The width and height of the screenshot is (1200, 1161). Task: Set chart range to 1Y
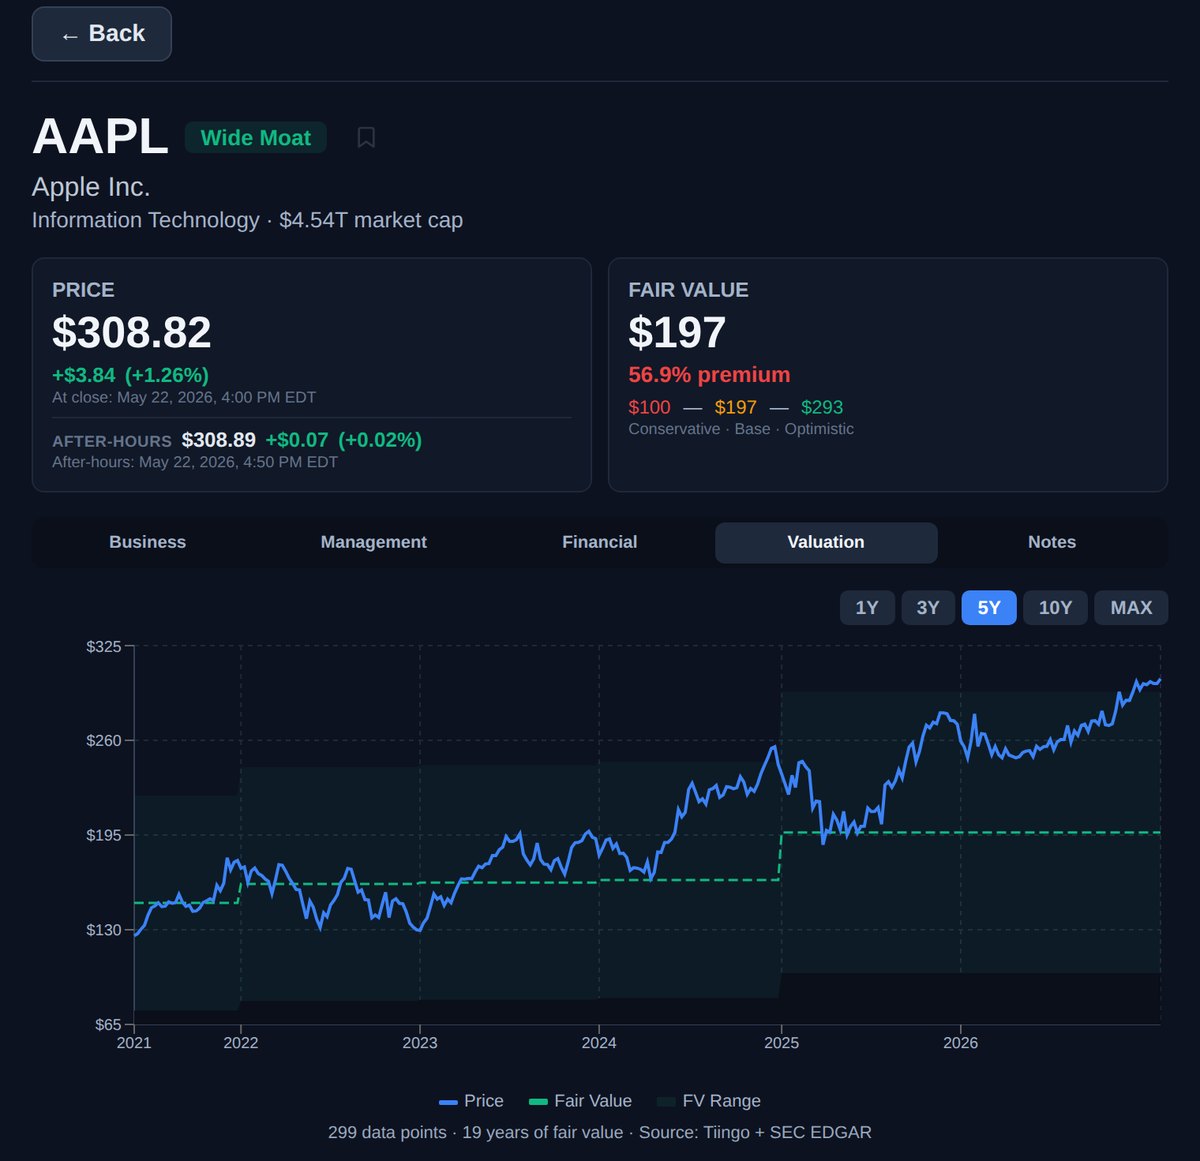(x=867, y=608)
